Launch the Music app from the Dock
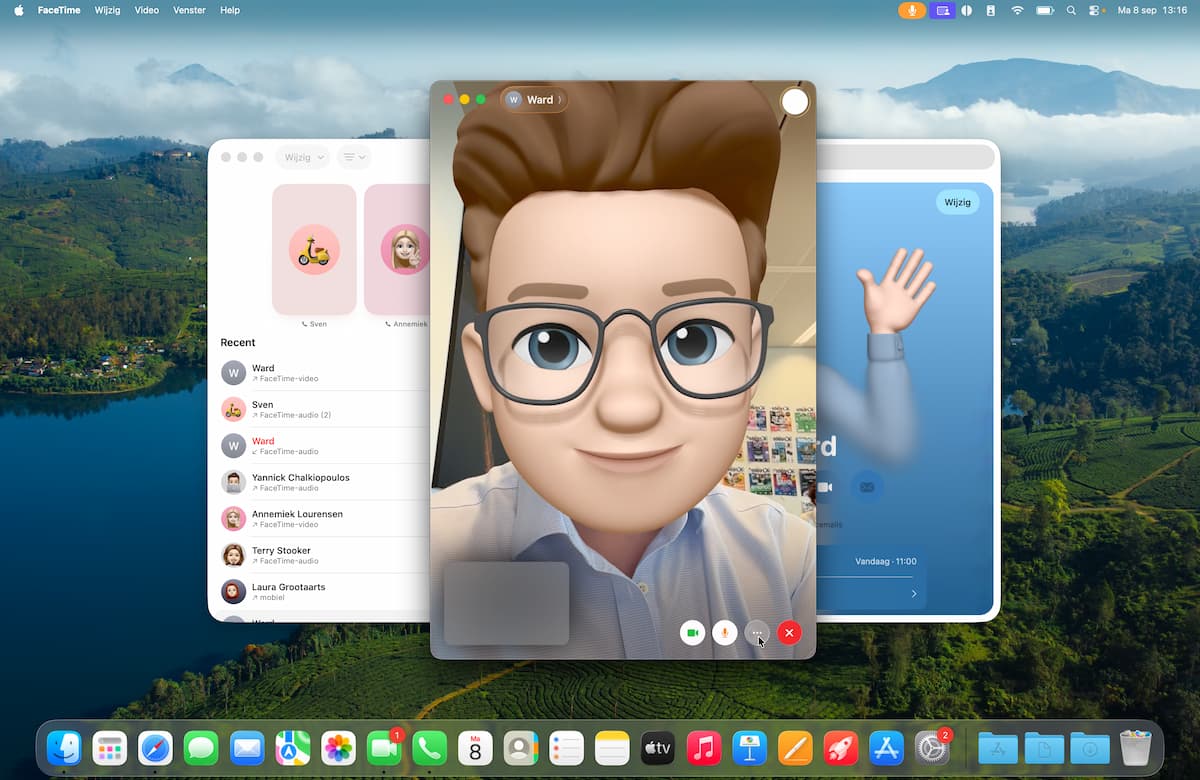The image size is (1200, 780). click(x=703, y=747)
